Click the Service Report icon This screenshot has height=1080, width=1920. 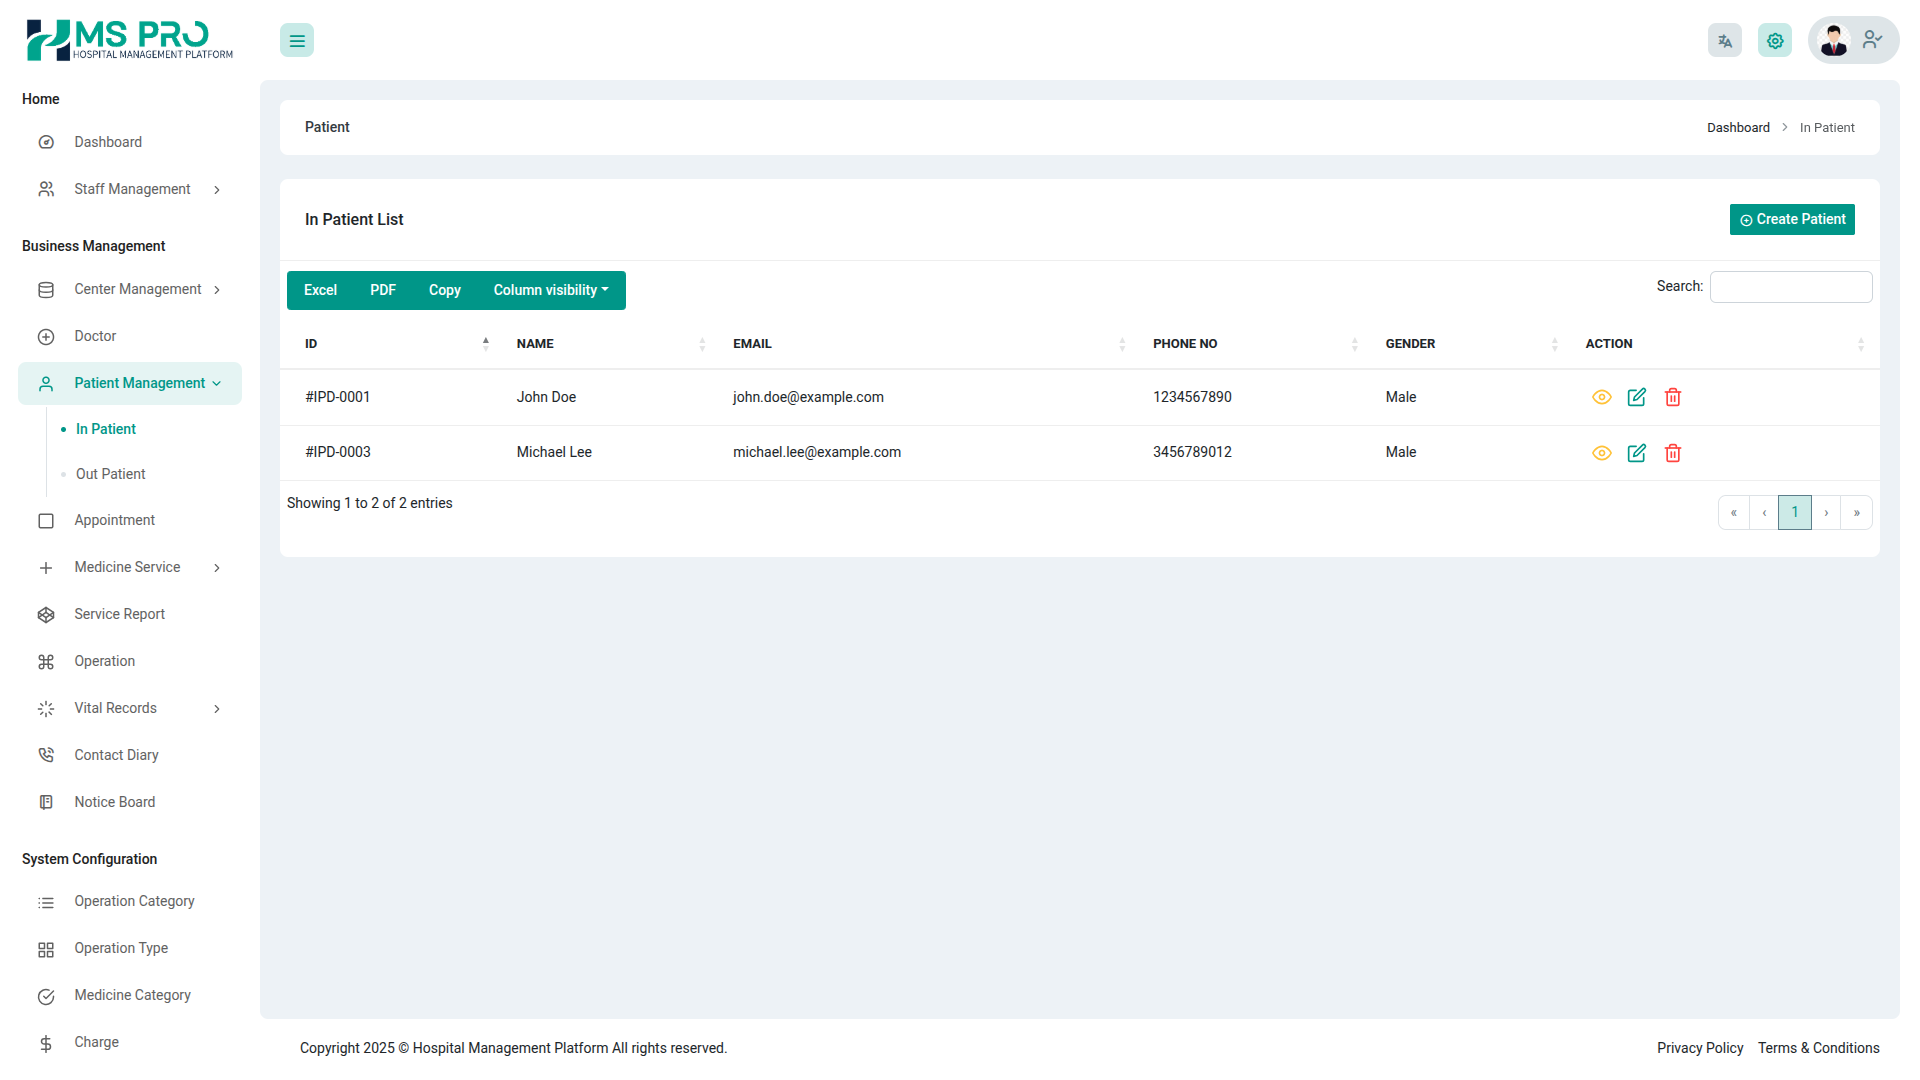[x=46, y=615]
